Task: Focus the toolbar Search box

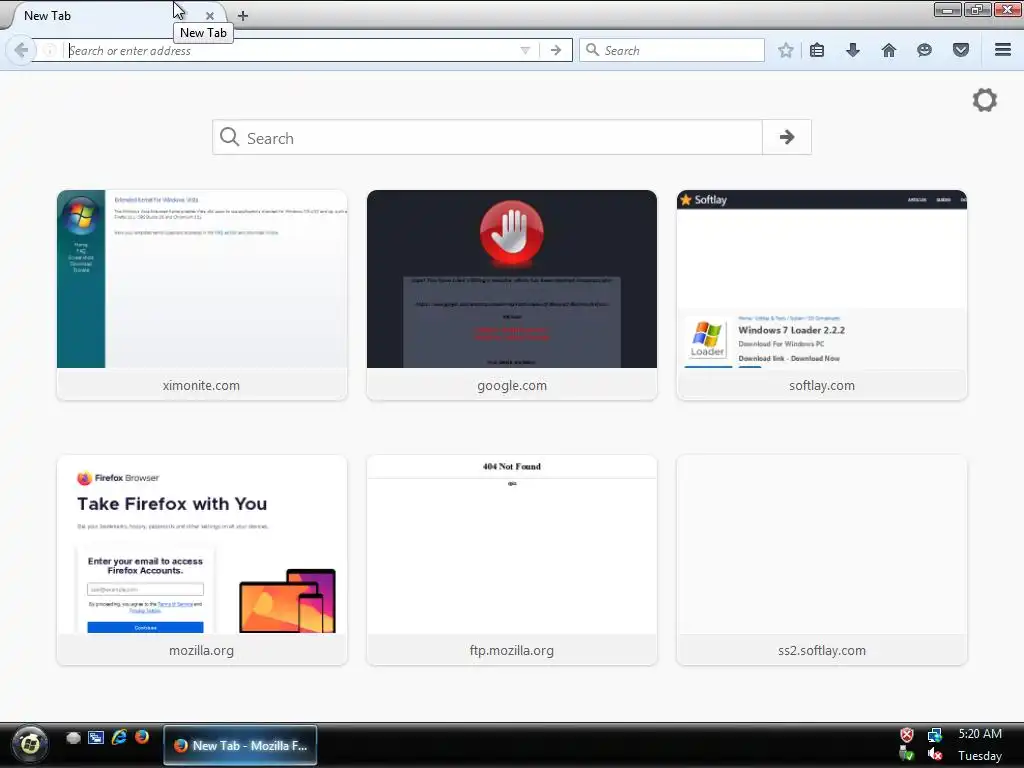Action: [671, 50]
